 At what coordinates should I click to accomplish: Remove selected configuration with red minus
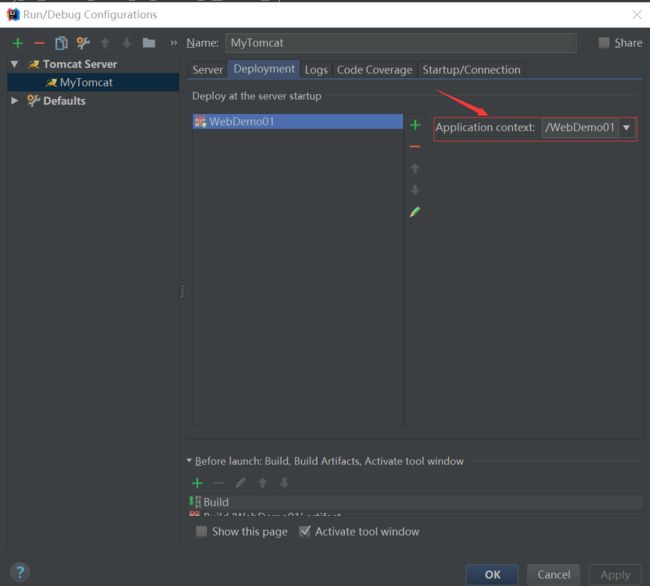pyautogui.click(x=39, y=43)
